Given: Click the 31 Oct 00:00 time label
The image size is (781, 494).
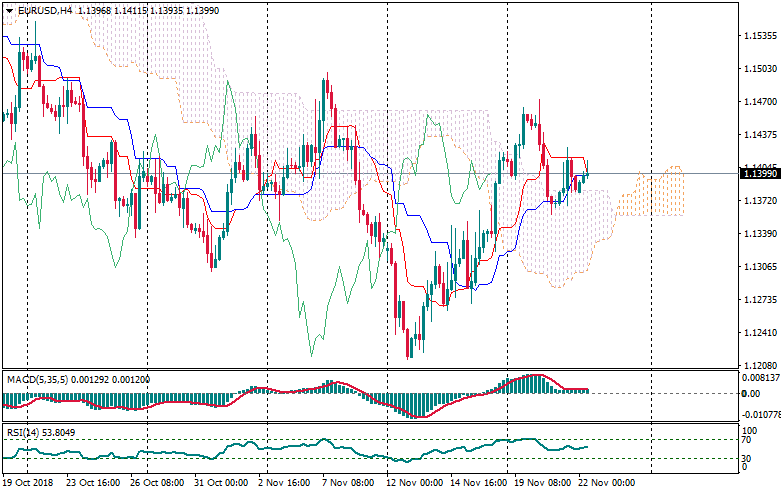Looking at the screenshot, I should (219, 482).
